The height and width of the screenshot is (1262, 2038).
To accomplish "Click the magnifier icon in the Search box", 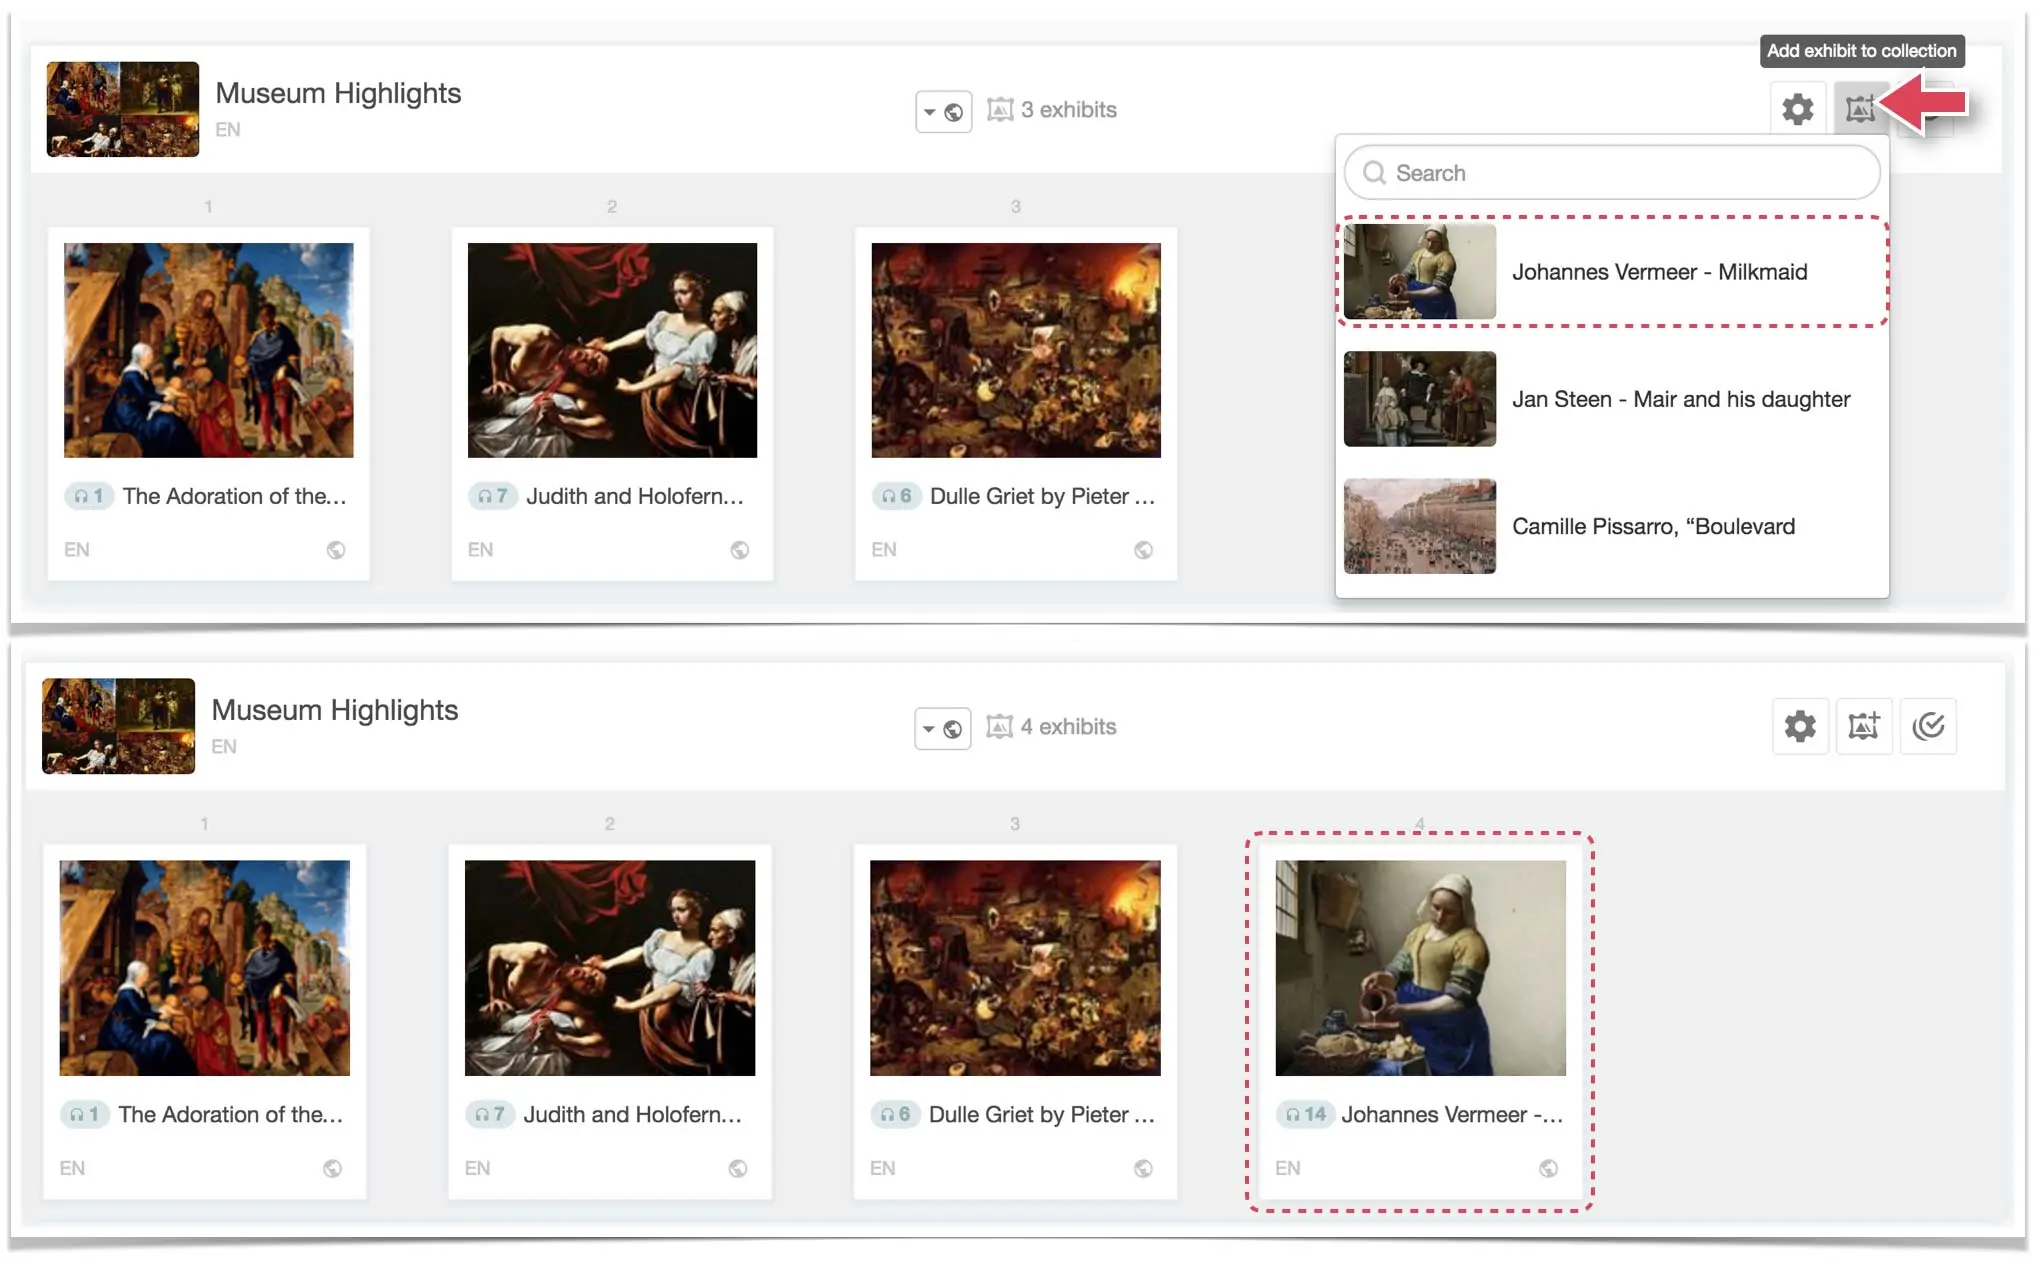I will (x=1375, y=173).
